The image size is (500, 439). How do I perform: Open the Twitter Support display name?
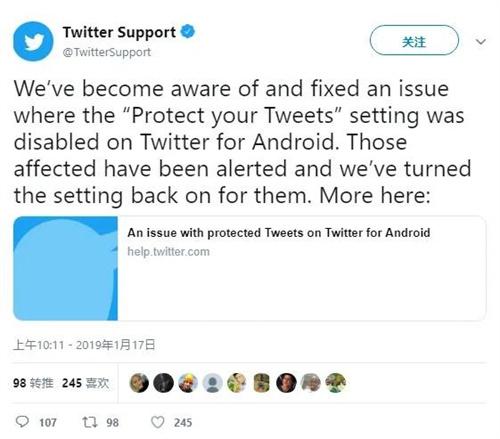tap(119, 32)
